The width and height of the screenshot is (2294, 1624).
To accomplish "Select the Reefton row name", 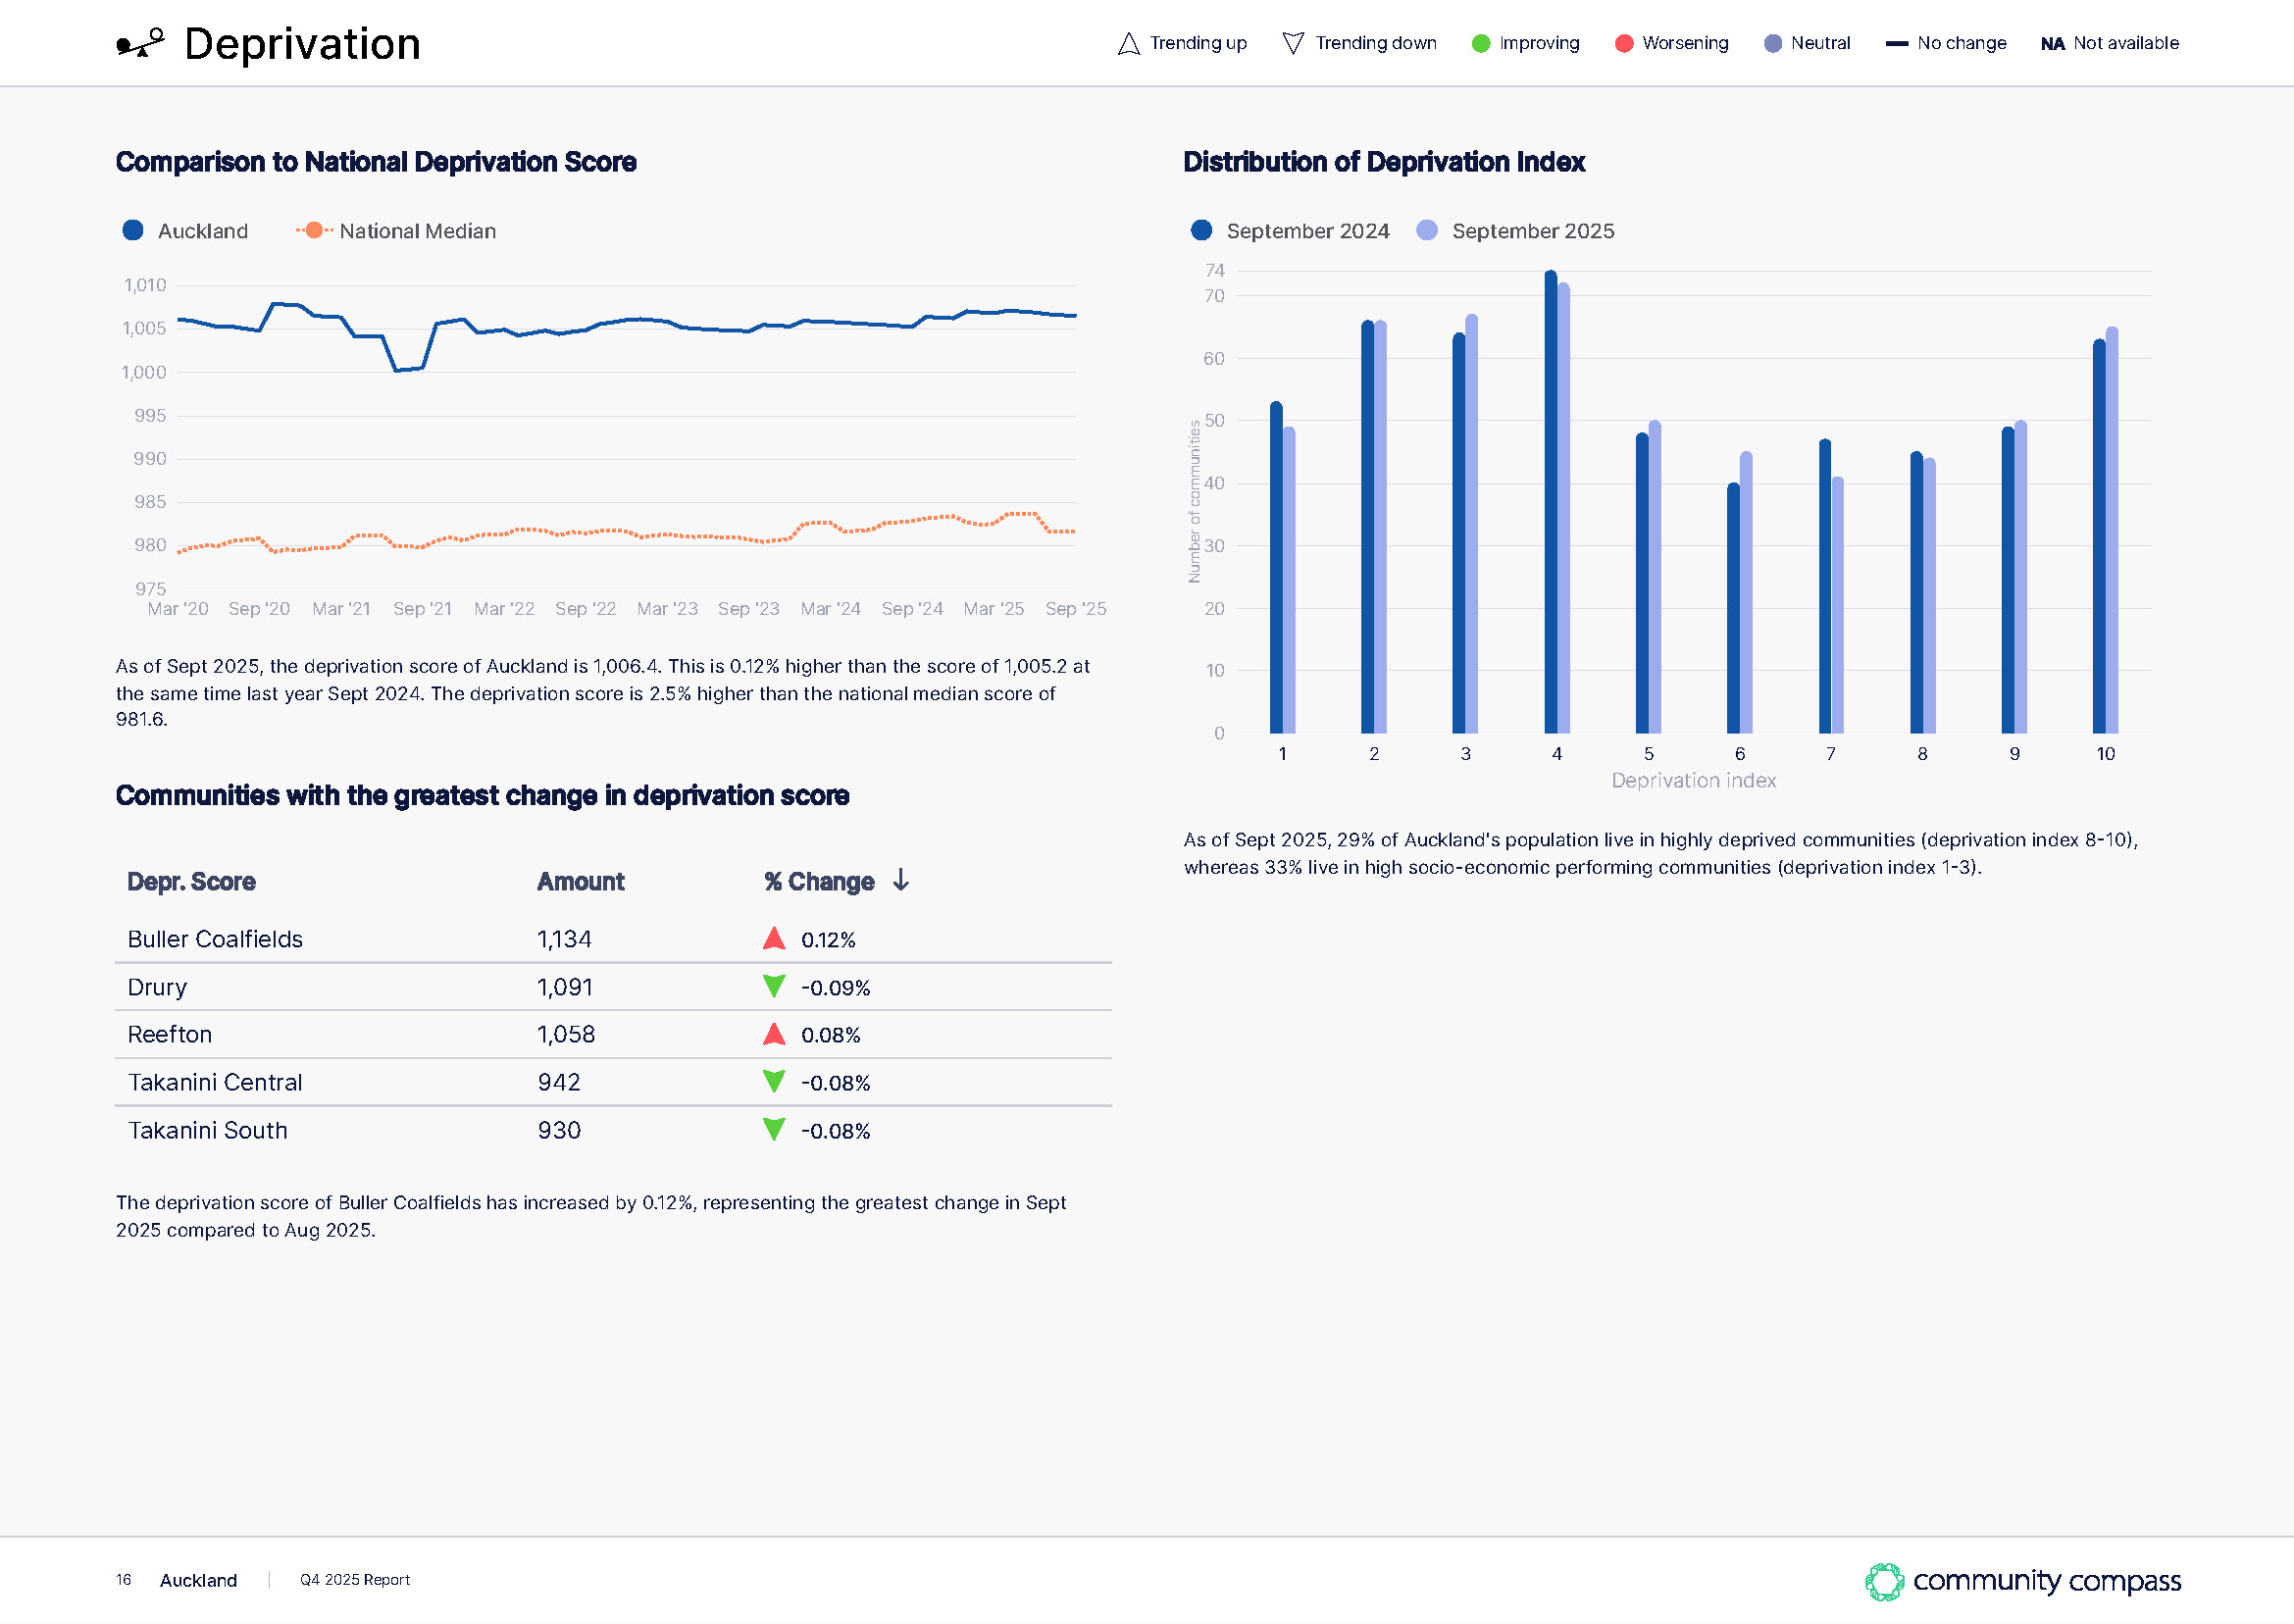I will point(170,1034).
